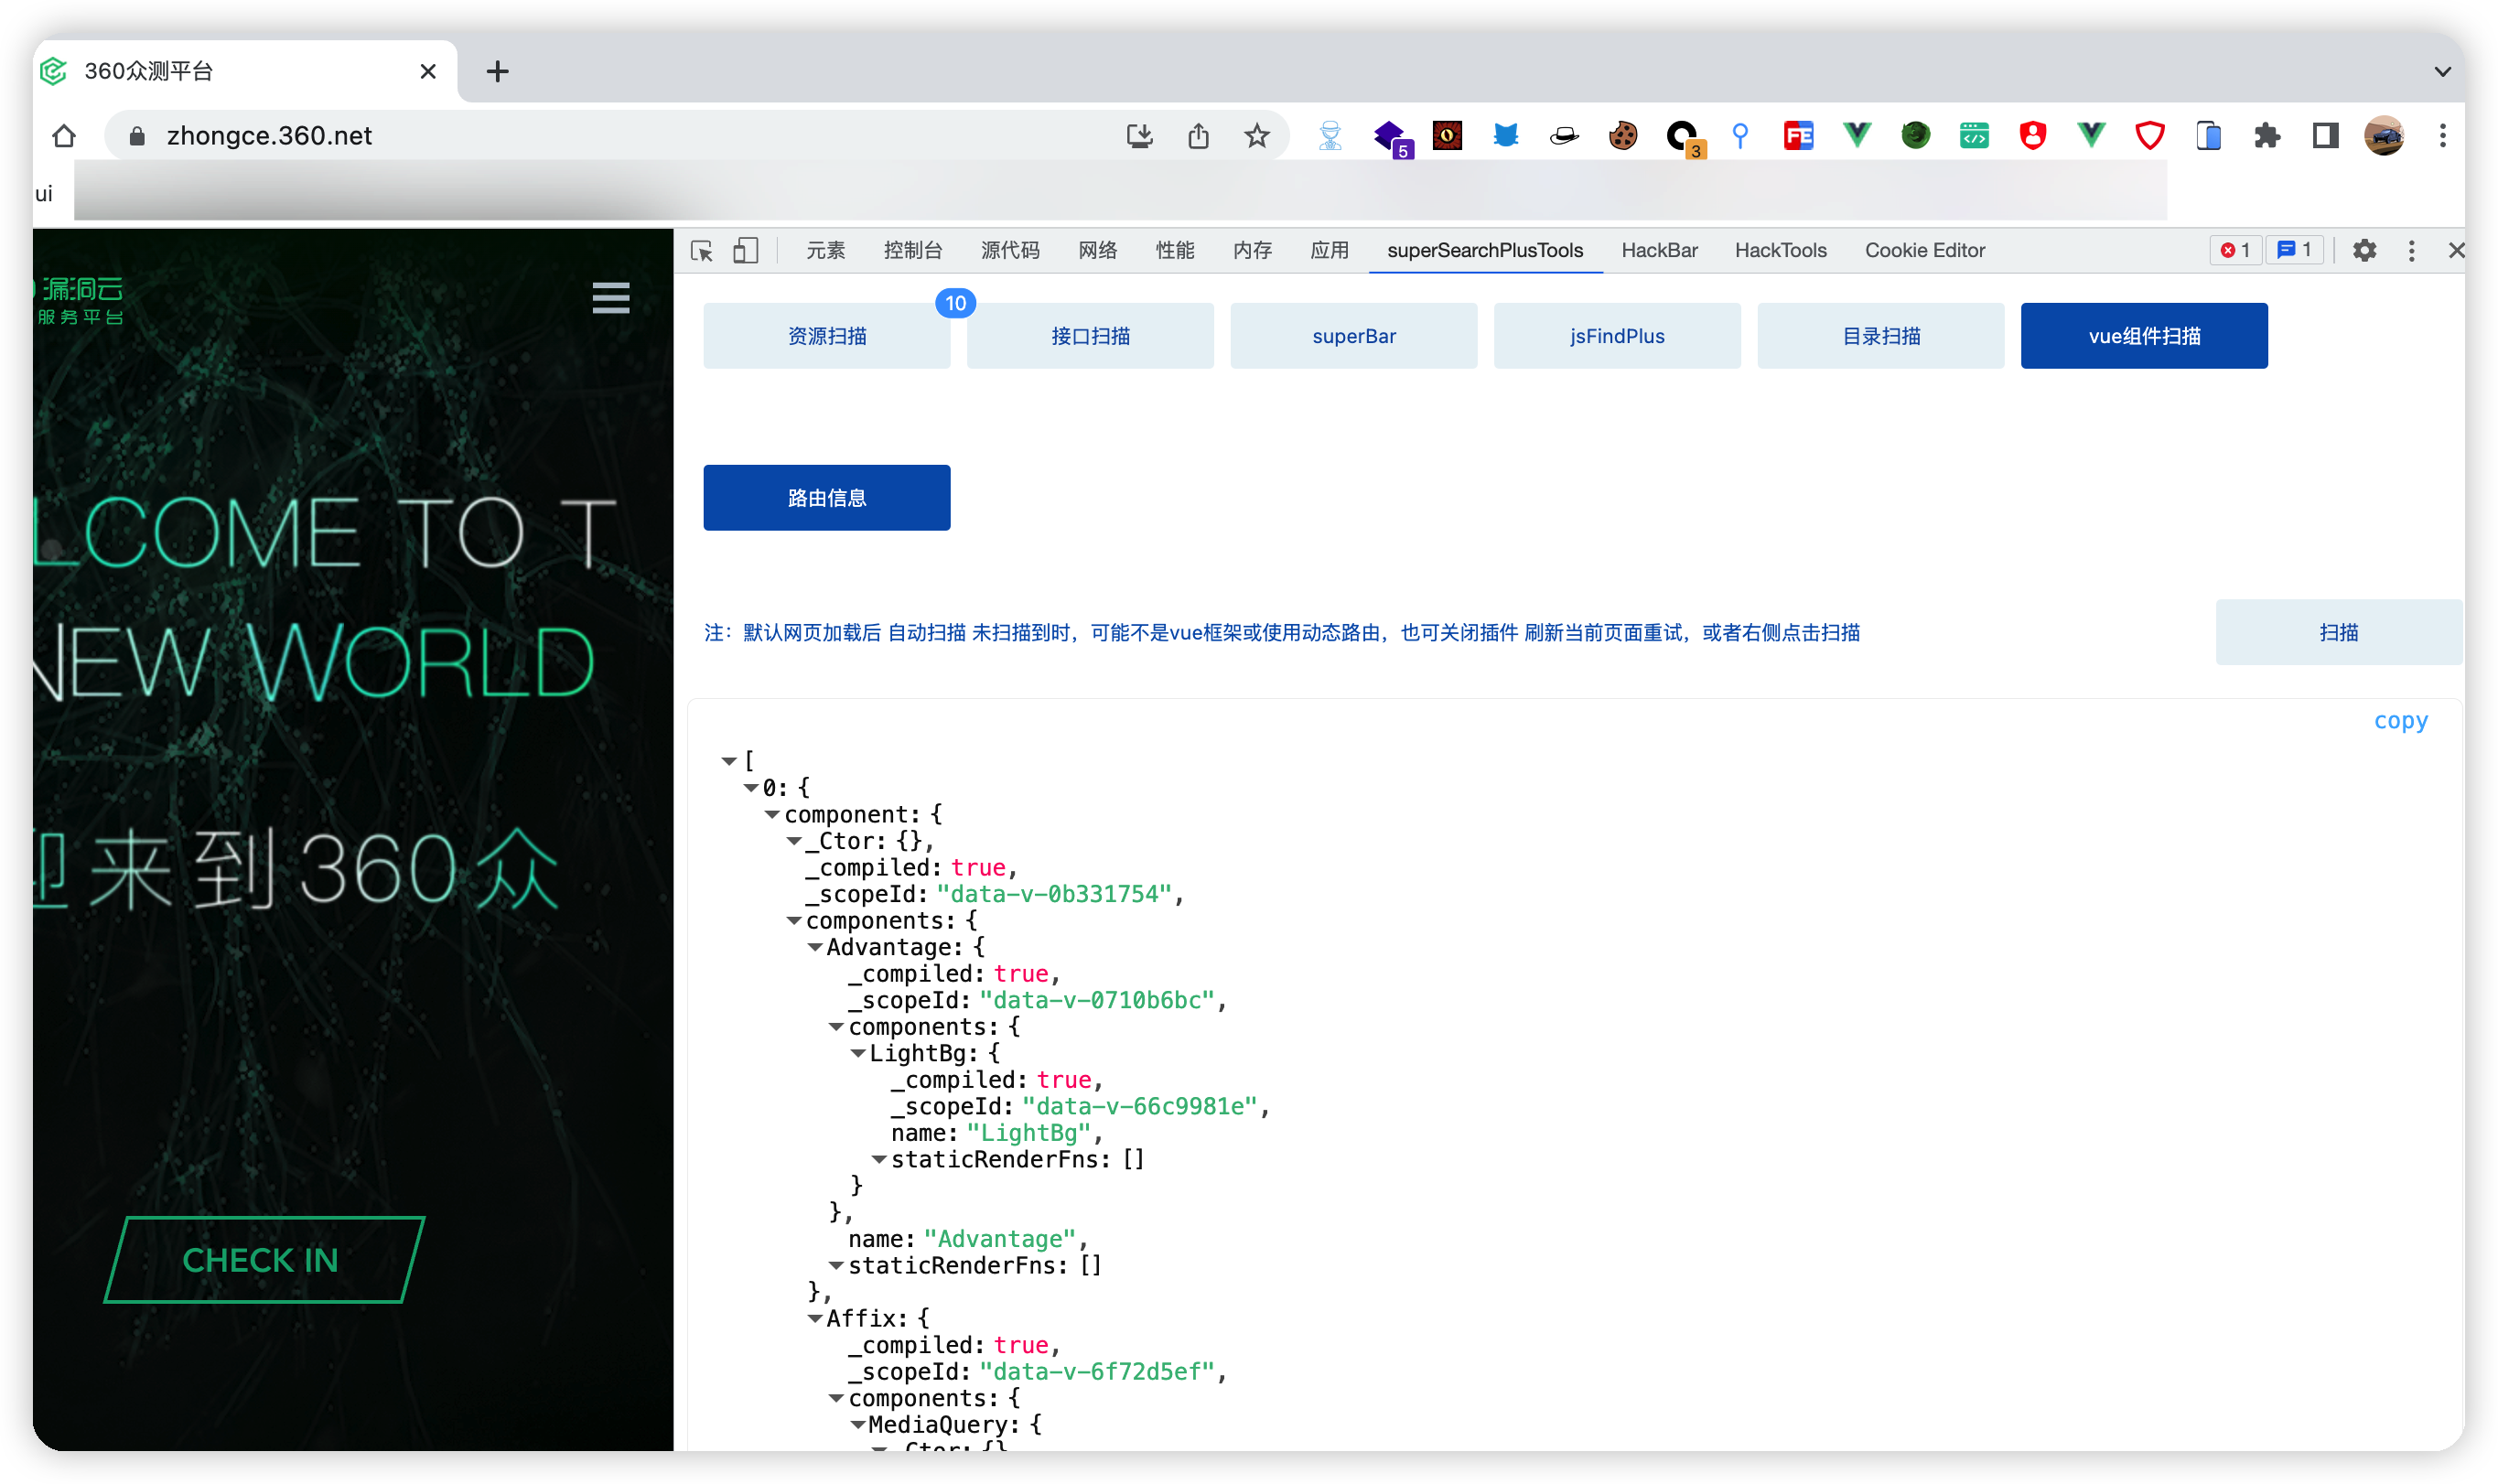The height and width of the screenshot is (1484, 2498).
Task: Click the white fedora hat extension icon
Action: 1564,136
